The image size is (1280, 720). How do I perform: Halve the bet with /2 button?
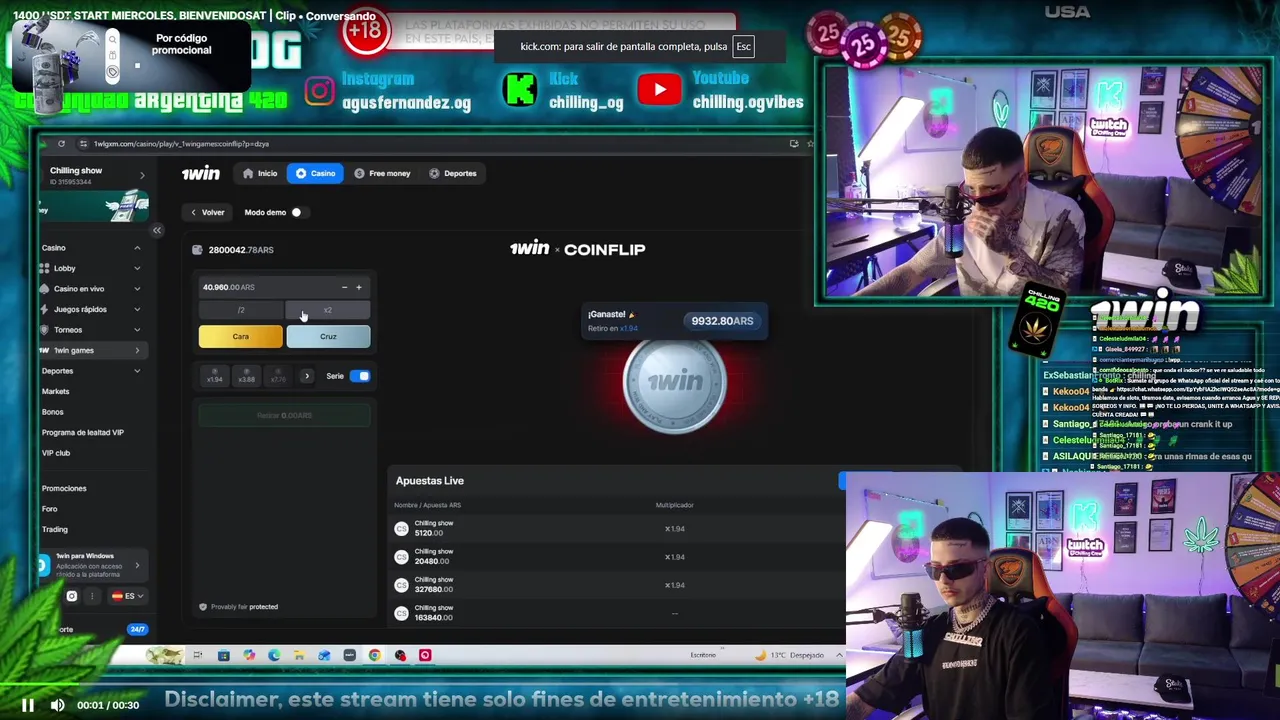coord(241,310)
